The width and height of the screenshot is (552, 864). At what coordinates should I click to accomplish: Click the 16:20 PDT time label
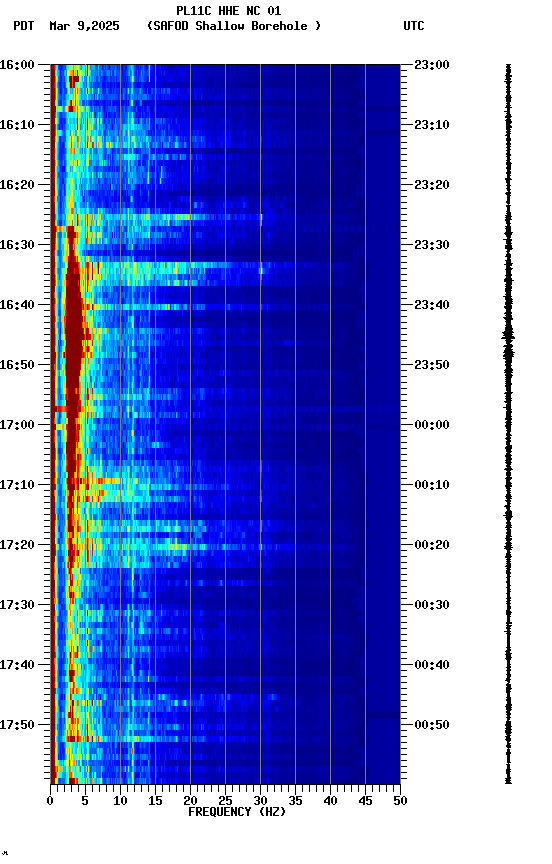17,185
